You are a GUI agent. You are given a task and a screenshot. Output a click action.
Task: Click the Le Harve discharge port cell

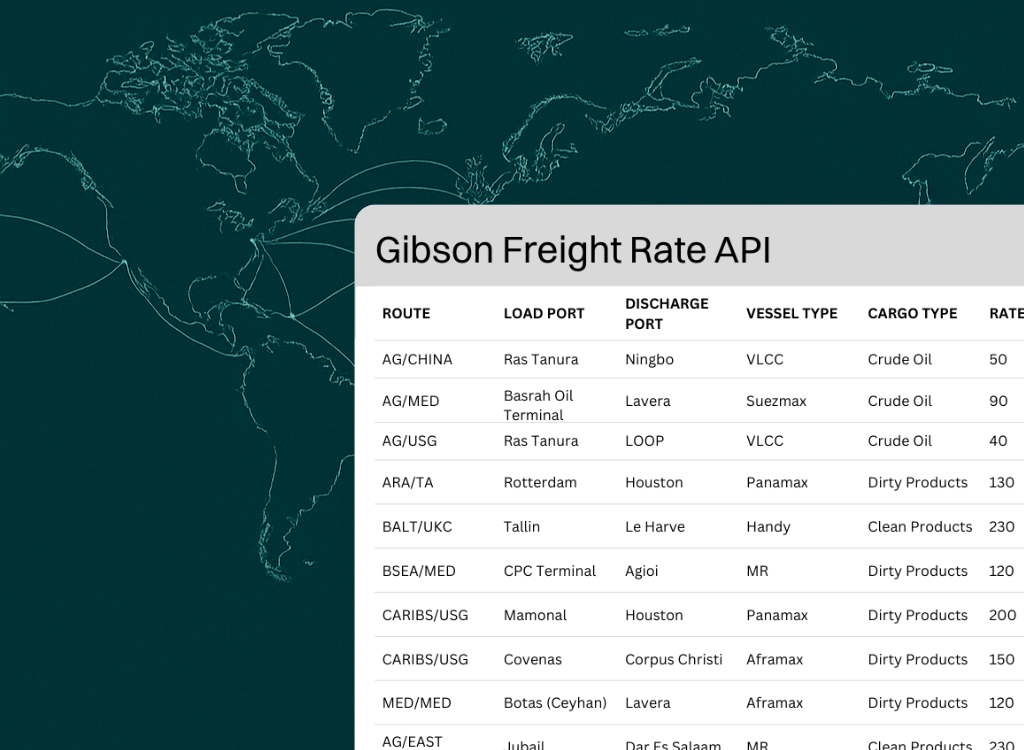654,526
